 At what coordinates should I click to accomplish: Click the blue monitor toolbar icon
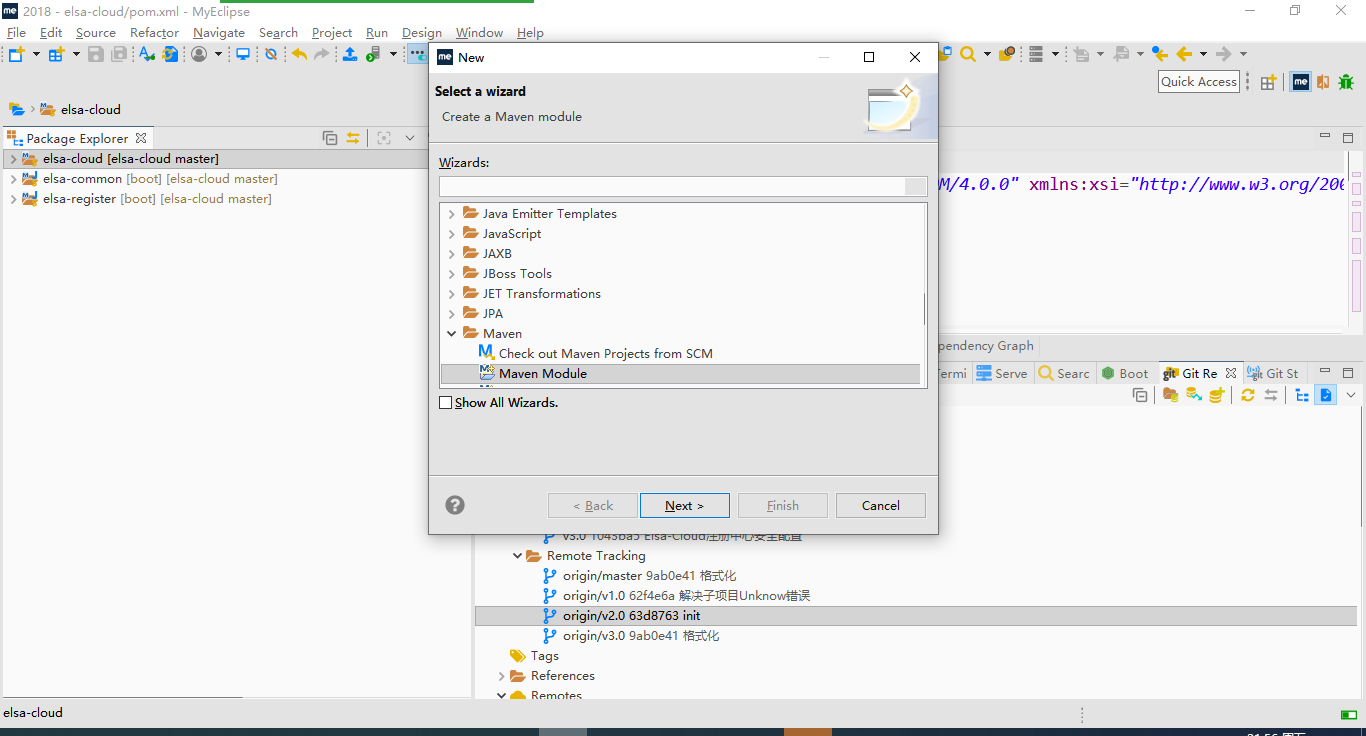pos(242,54)
